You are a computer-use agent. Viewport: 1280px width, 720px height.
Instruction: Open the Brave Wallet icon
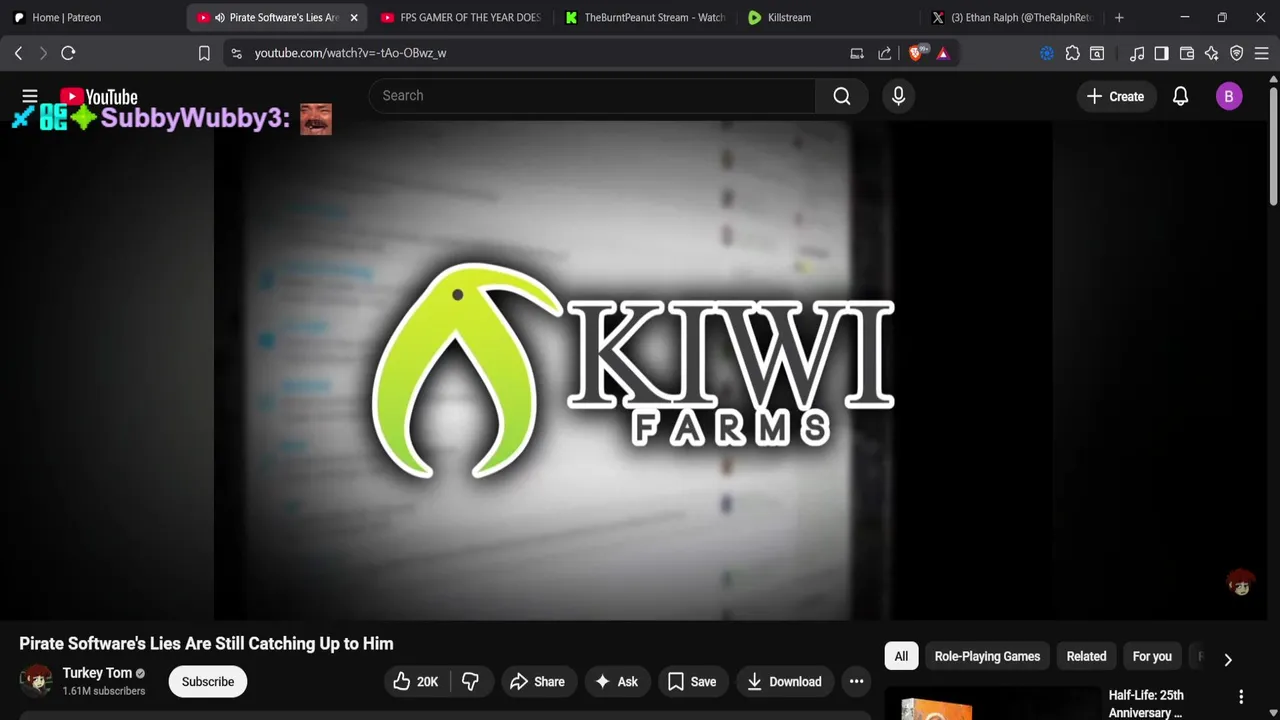coord(1187,53)
